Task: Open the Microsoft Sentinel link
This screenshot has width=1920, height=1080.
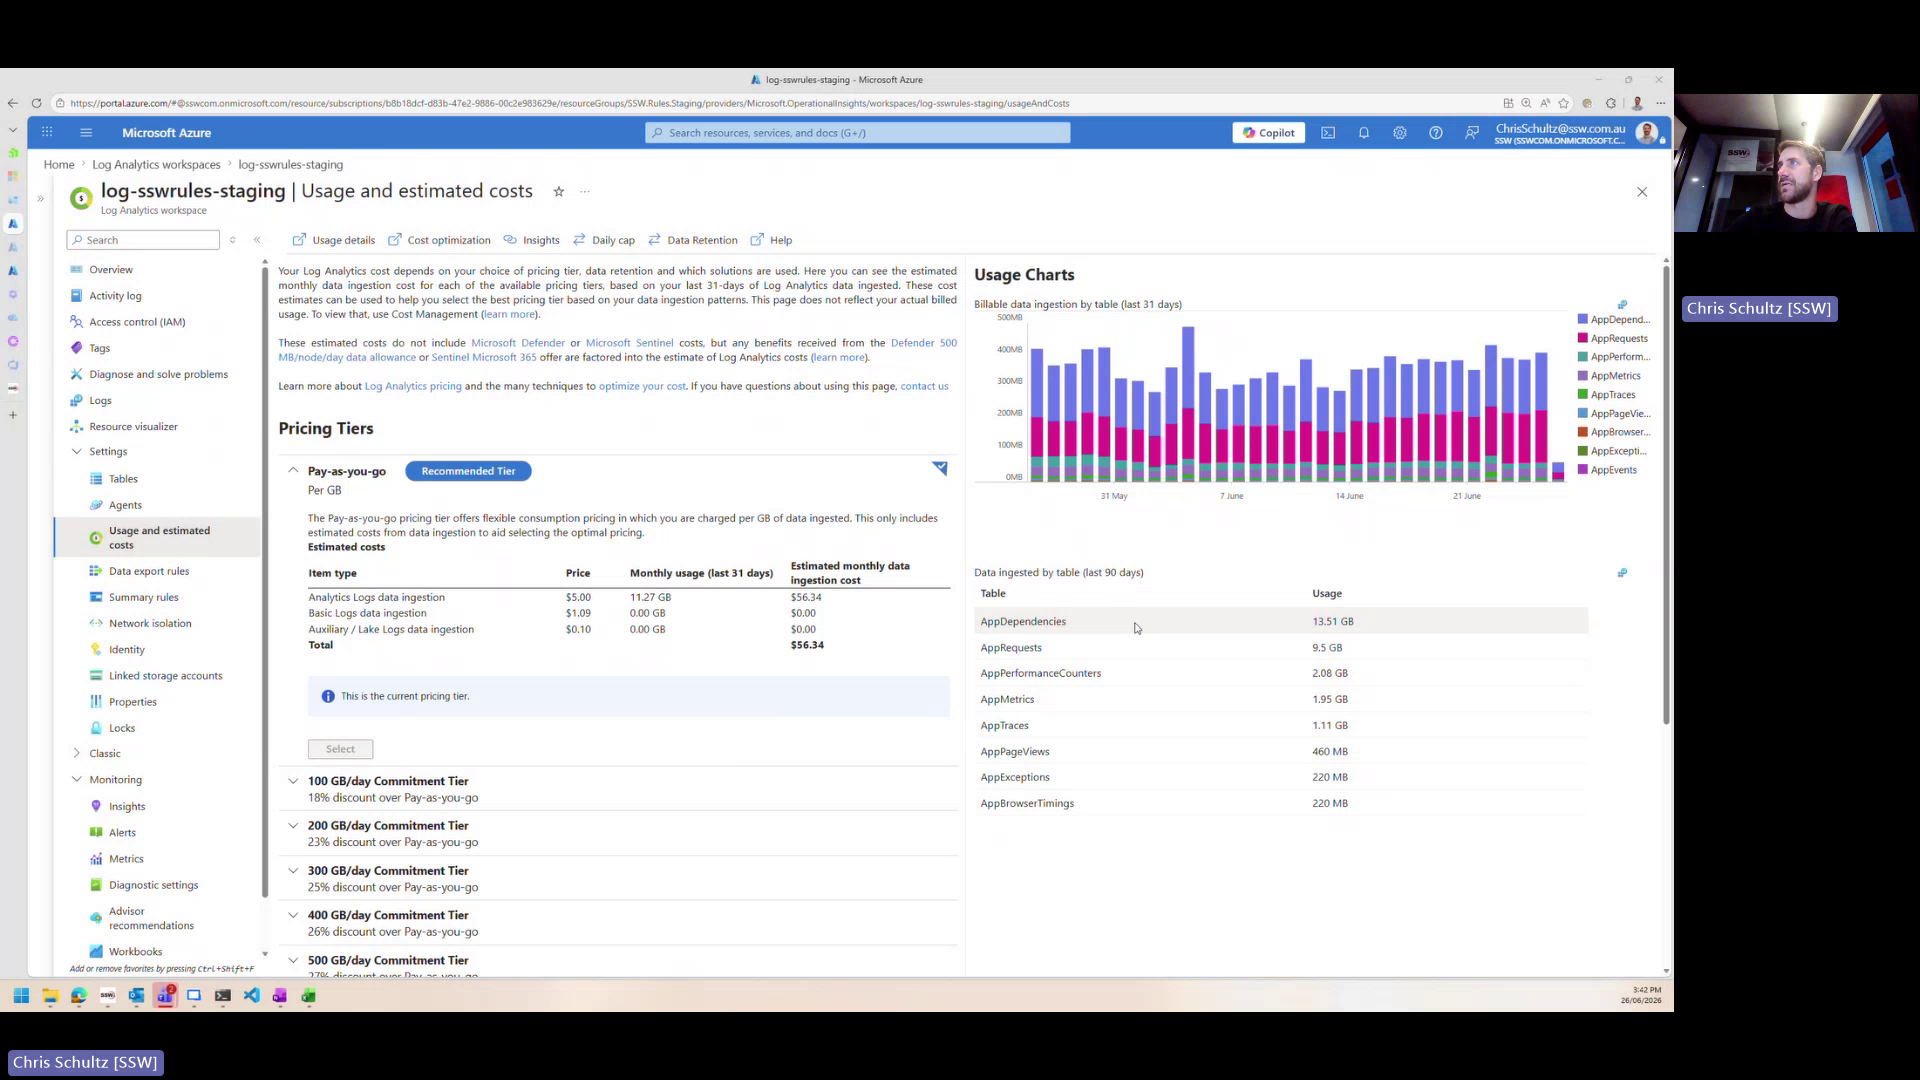Action: (x=629, y=343)
